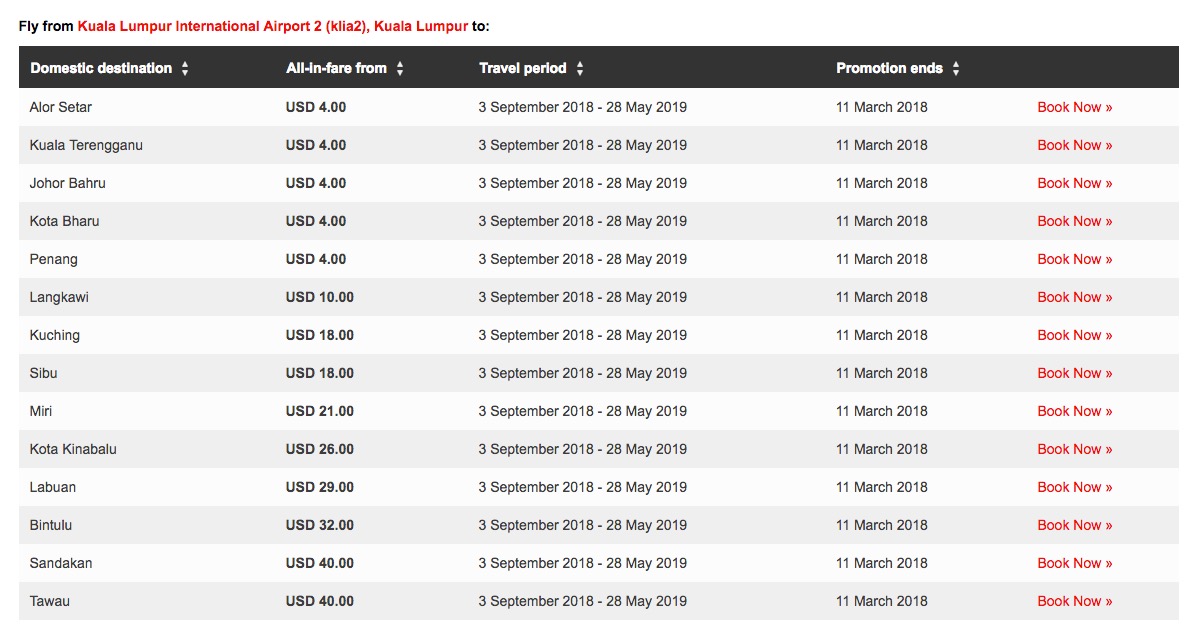Sort by All-in-fare from arrows
1193x628 pixels.
click(x=400, y=69)
